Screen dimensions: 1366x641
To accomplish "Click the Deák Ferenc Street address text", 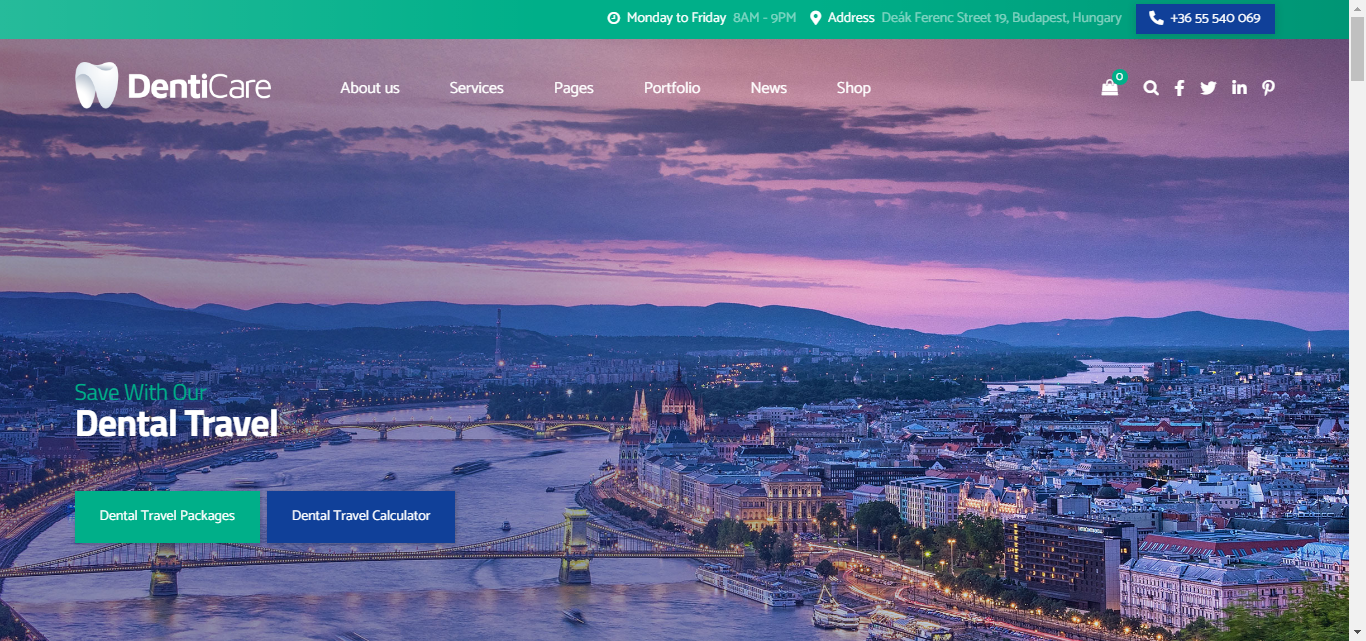I will point(1001,18).
